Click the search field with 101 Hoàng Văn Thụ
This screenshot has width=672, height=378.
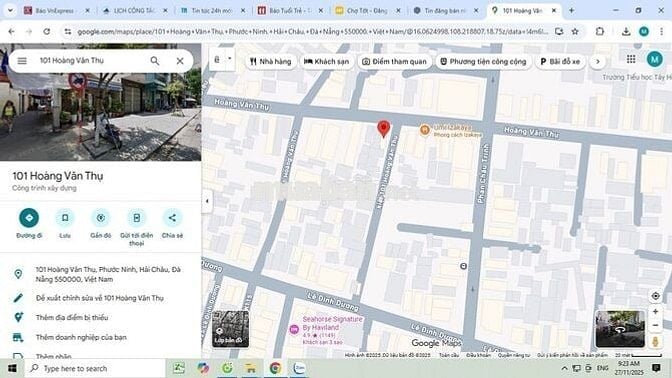[90, 60]
